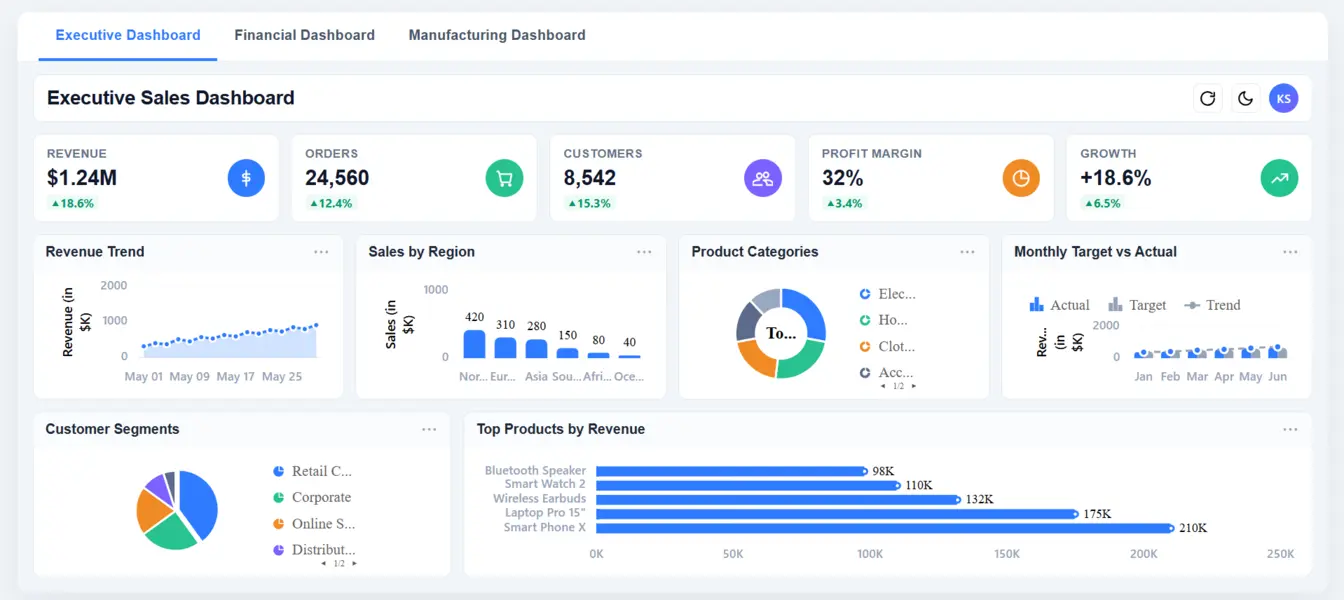Click the orange Profit Margin pie icon
Screen dimensions: 1344x600
(1021, 178)
